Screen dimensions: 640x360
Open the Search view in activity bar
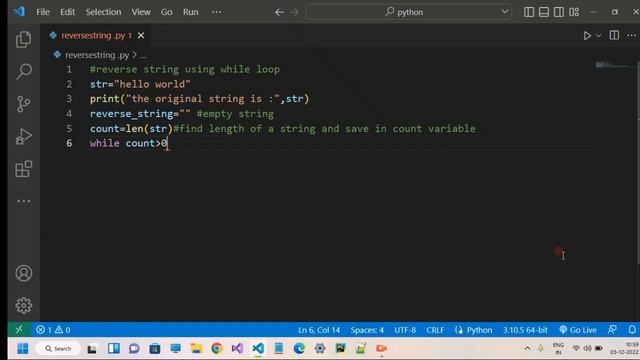[24, 71]
